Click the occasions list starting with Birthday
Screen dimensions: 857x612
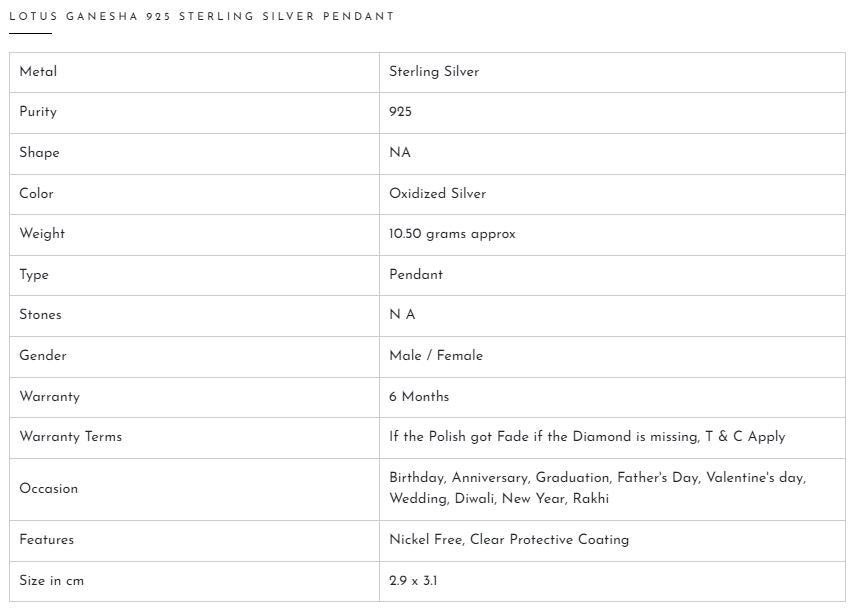[597, 488]
